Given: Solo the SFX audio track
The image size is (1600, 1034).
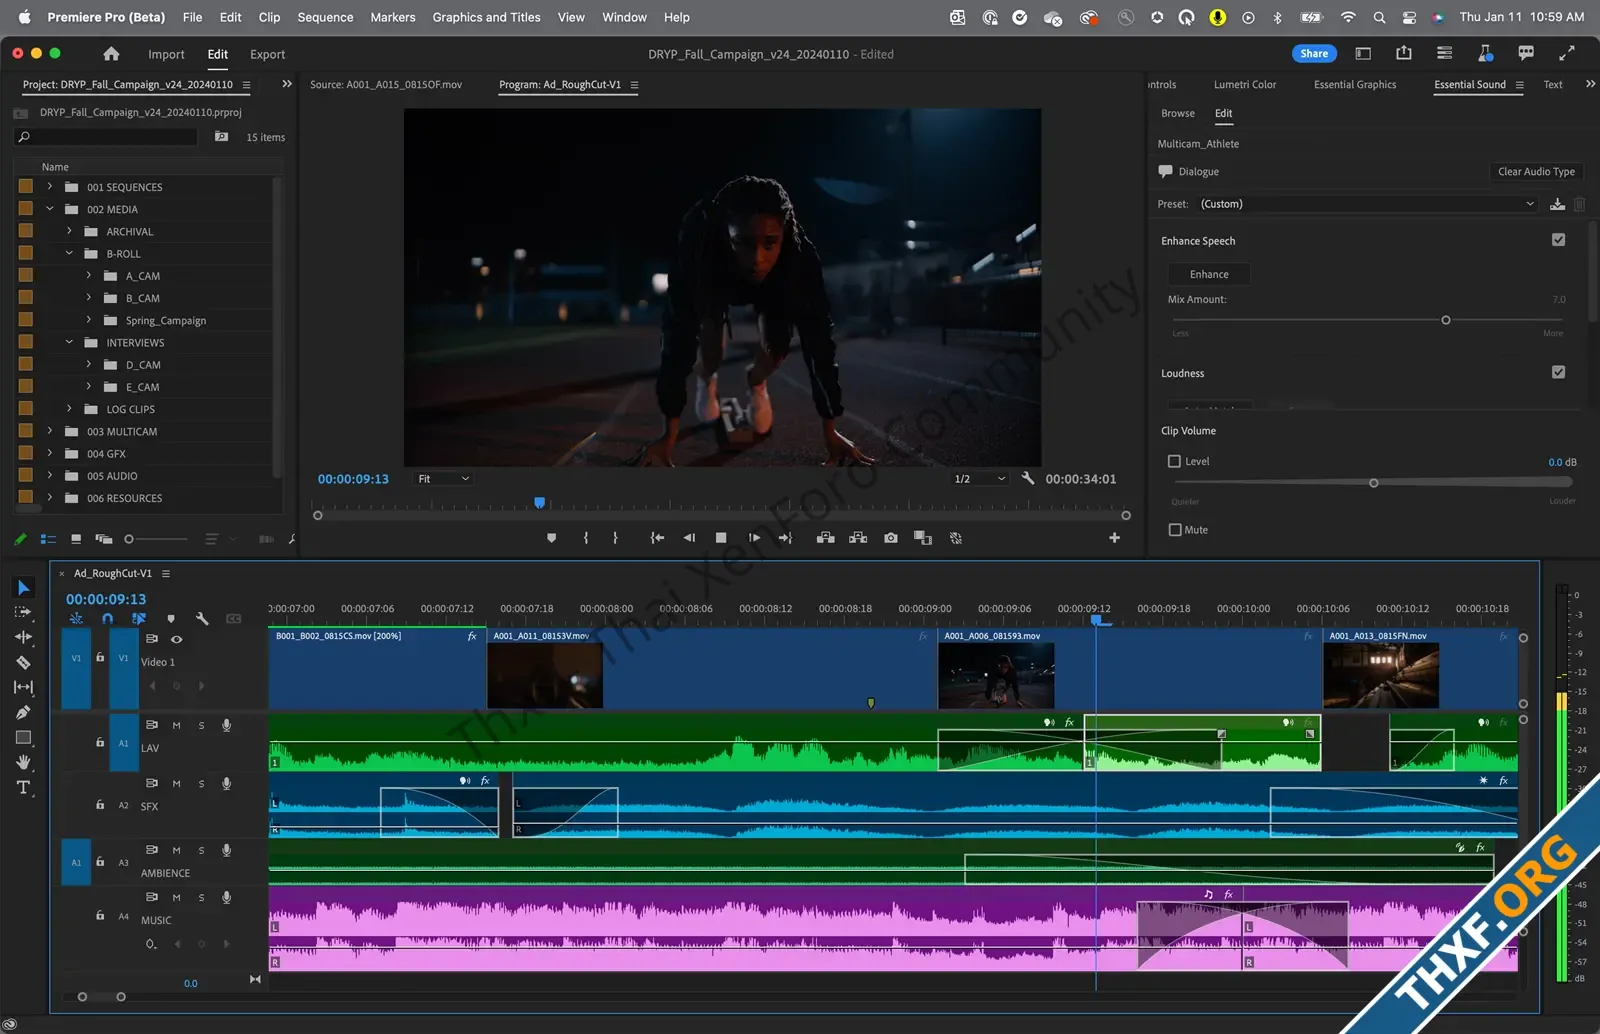Looking at the screenshot, I should pyautogui.click(x=201, y=784).
